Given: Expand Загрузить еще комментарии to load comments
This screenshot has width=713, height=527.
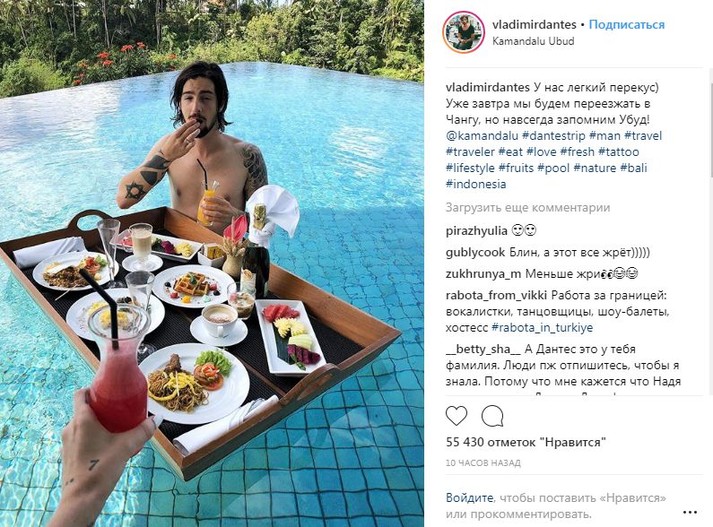Looking at the screenshot, I should coord(527,208).
